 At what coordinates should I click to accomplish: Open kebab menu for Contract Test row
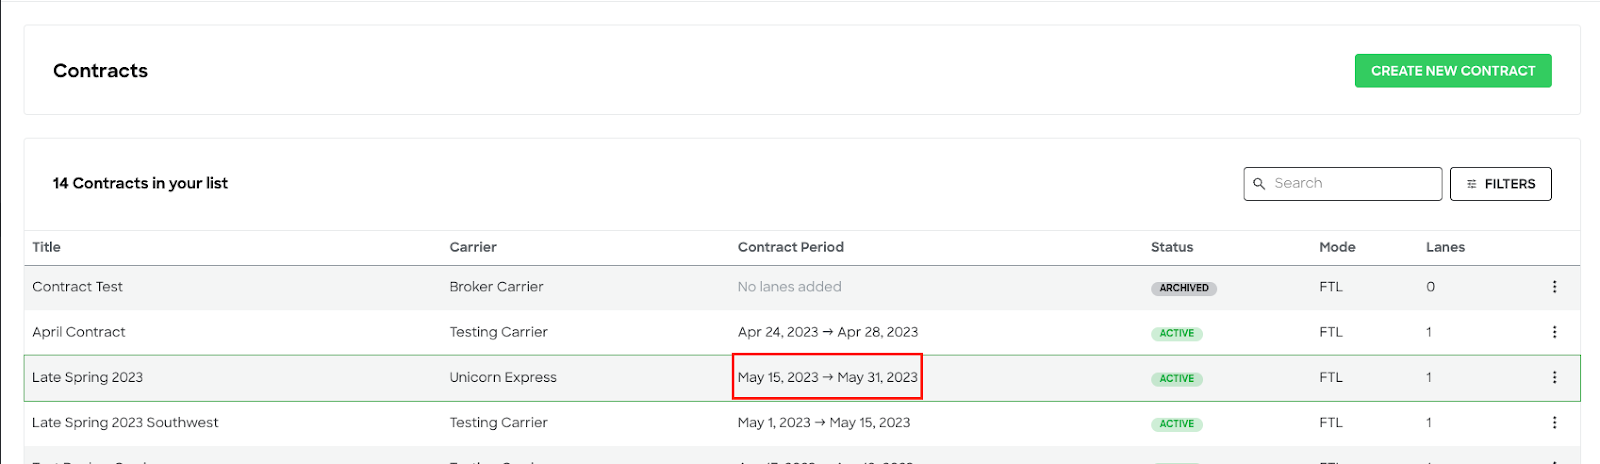(x=1554, y=287)
